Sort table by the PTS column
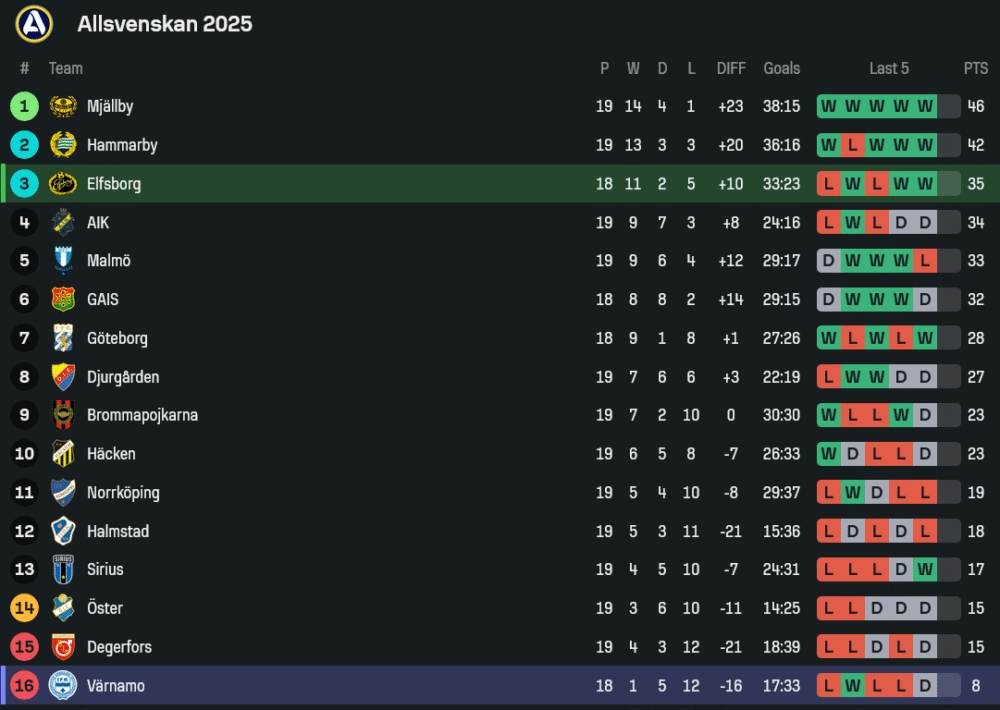This screenshot has height=710, width=1000. [x=975, y=68]
